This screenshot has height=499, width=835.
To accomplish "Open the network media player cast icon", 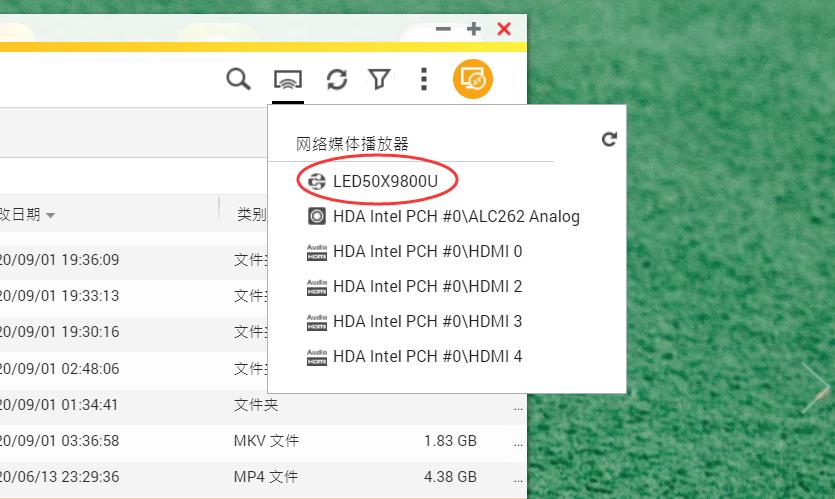I will (x=288, y=80).
